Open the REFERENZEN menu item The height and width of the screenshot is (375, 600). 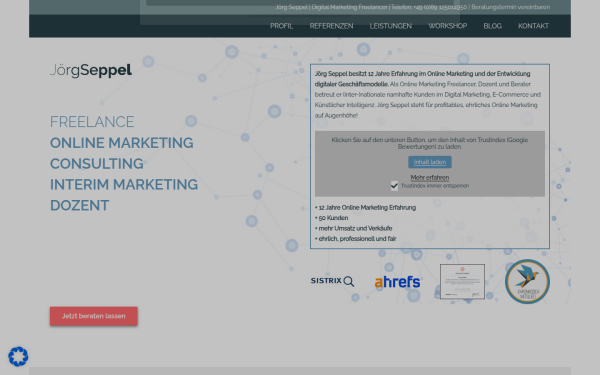pyautogui.click(x=331, y=26)
